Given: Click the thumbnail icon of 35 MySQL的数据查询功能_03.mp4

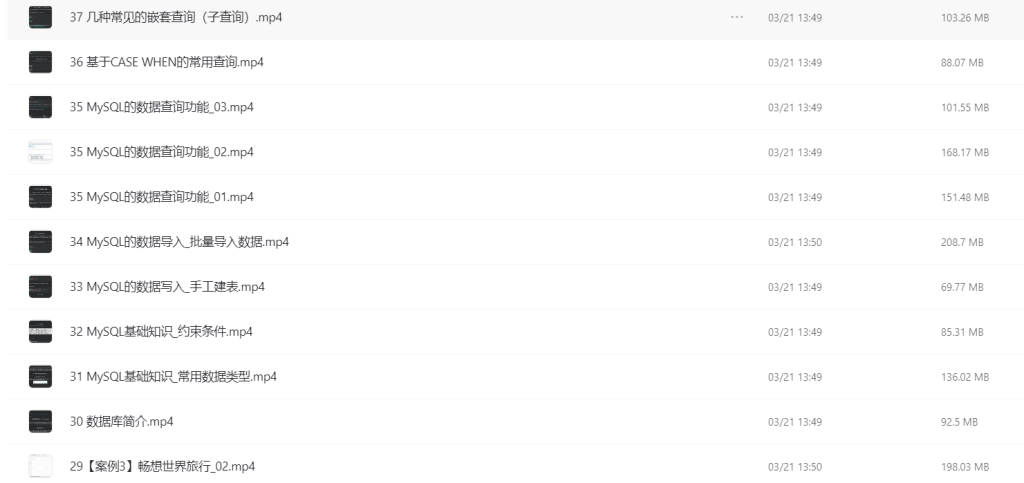Looking at the screenshot, I should click(x=40, y=107).
